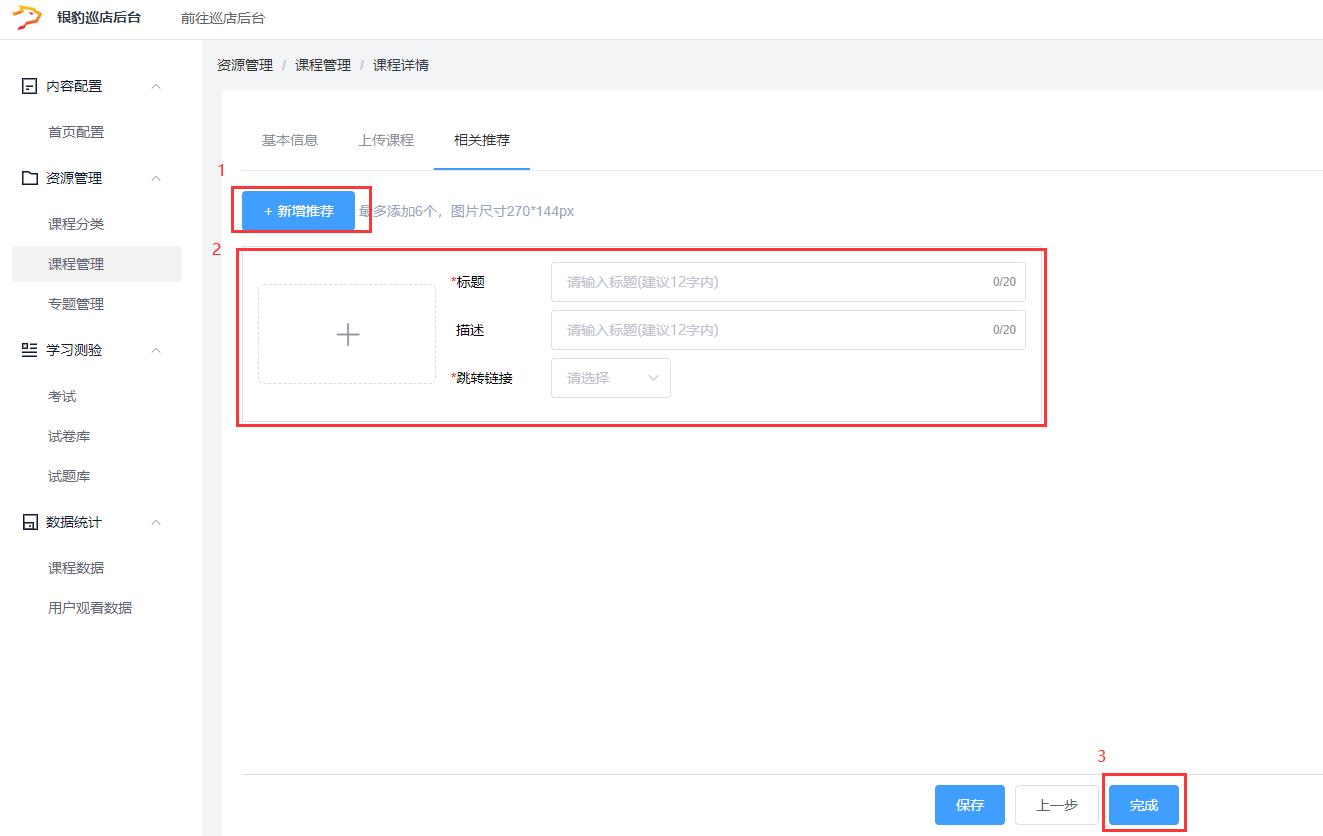Click the 内容配置 sidebar icon
The image size is (1323, 836).
click(x=30, y=87)
